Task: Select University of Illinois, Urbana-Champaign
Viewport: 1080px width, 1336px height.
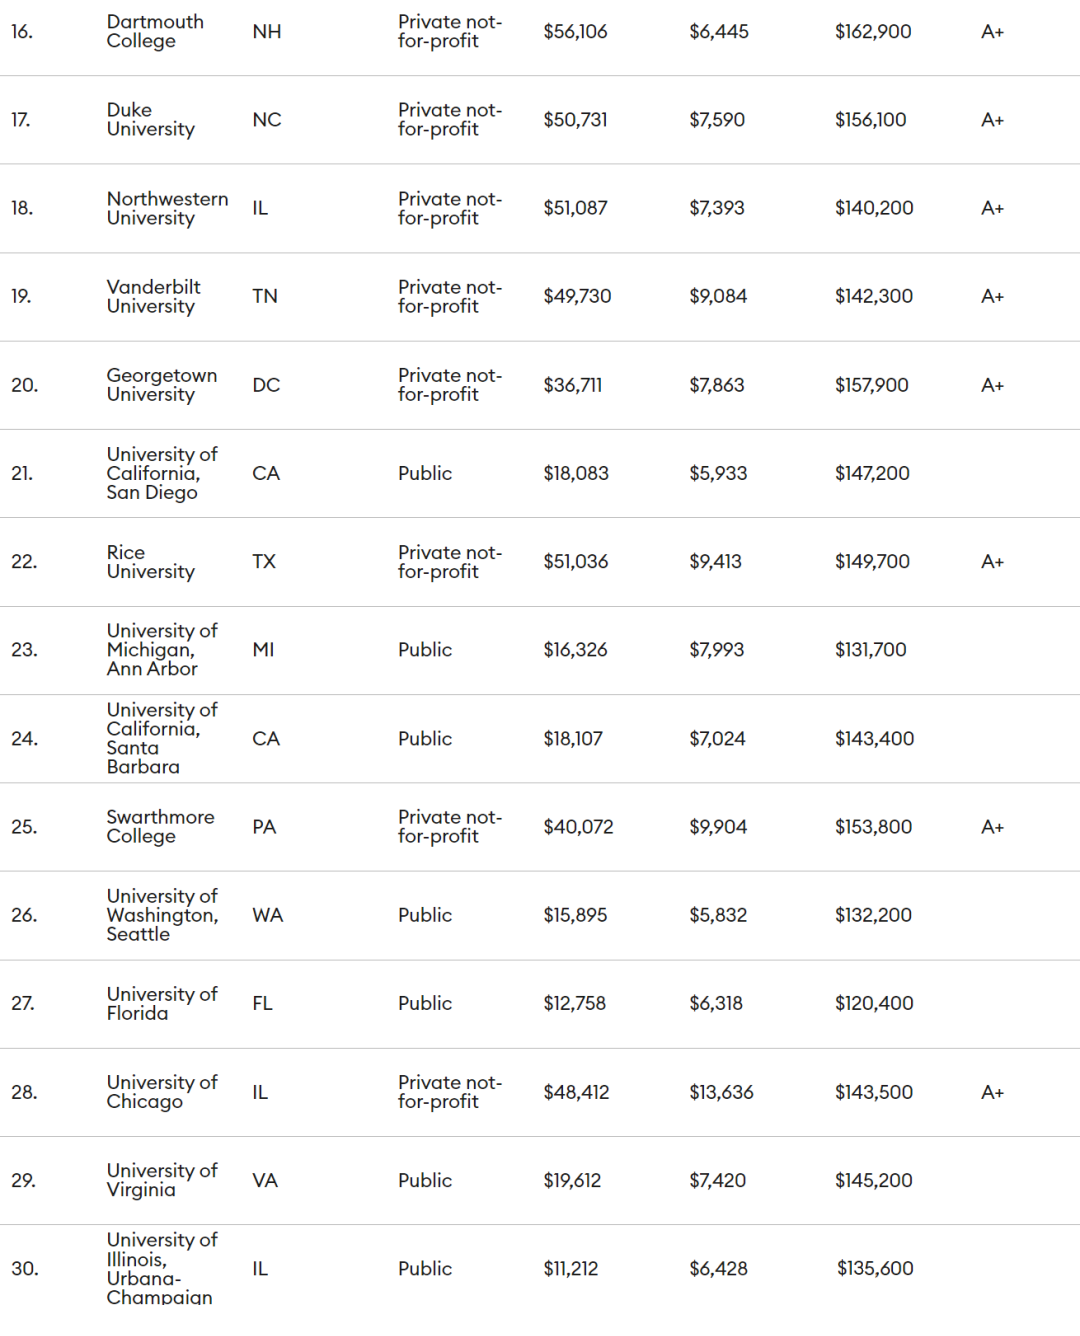Action: (161, 1268)
